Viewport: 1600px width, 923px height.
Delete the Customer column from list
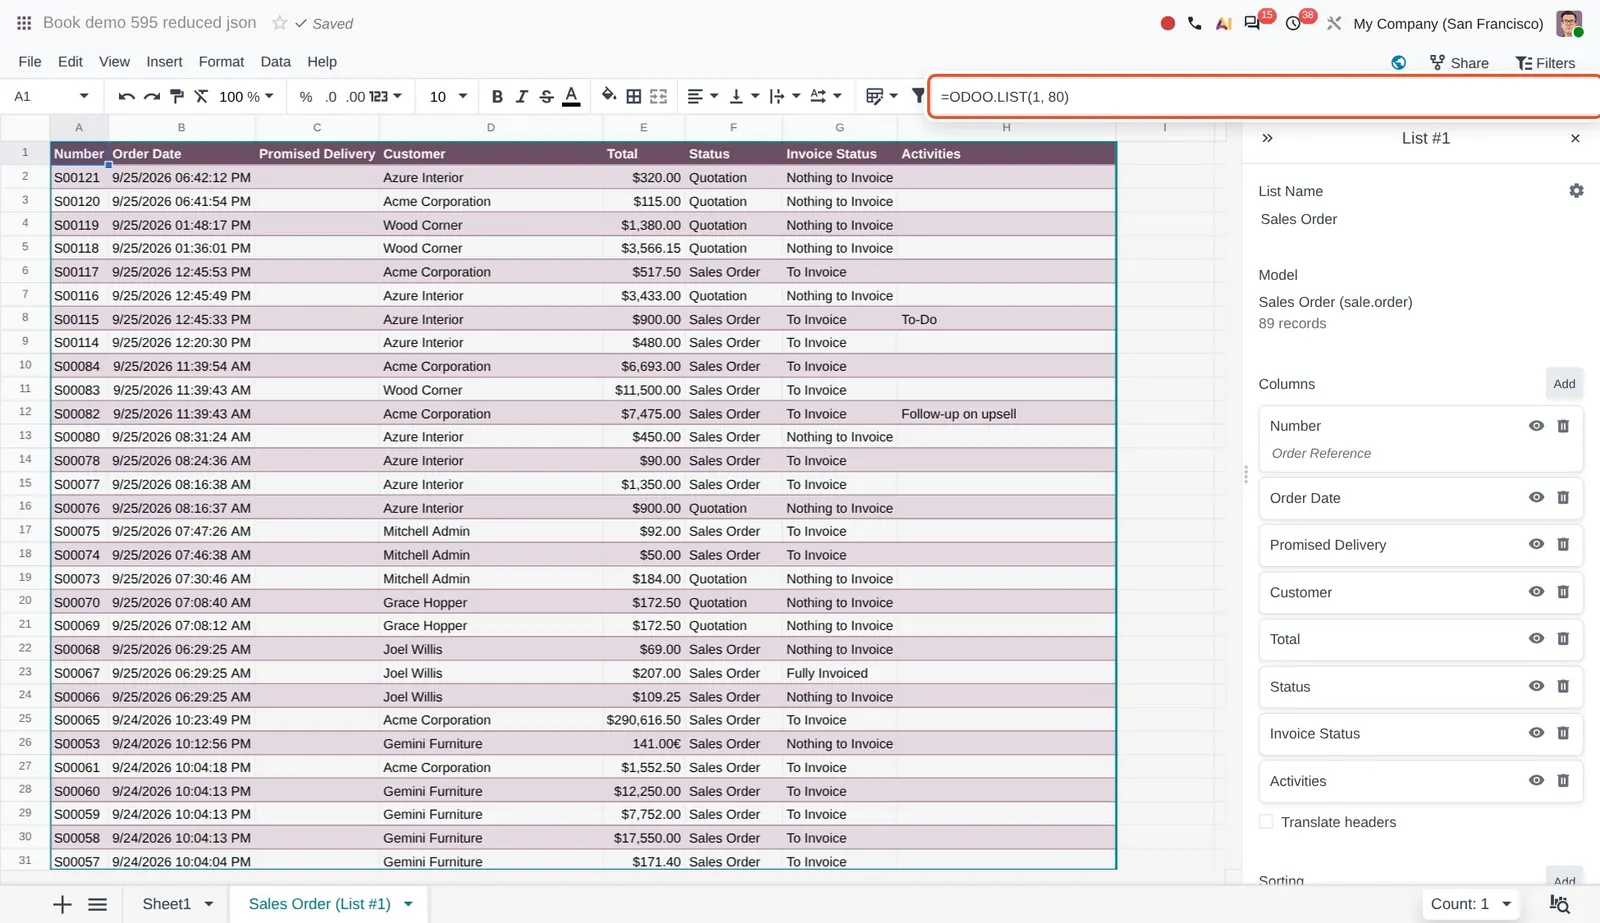tap(1563, 592)
